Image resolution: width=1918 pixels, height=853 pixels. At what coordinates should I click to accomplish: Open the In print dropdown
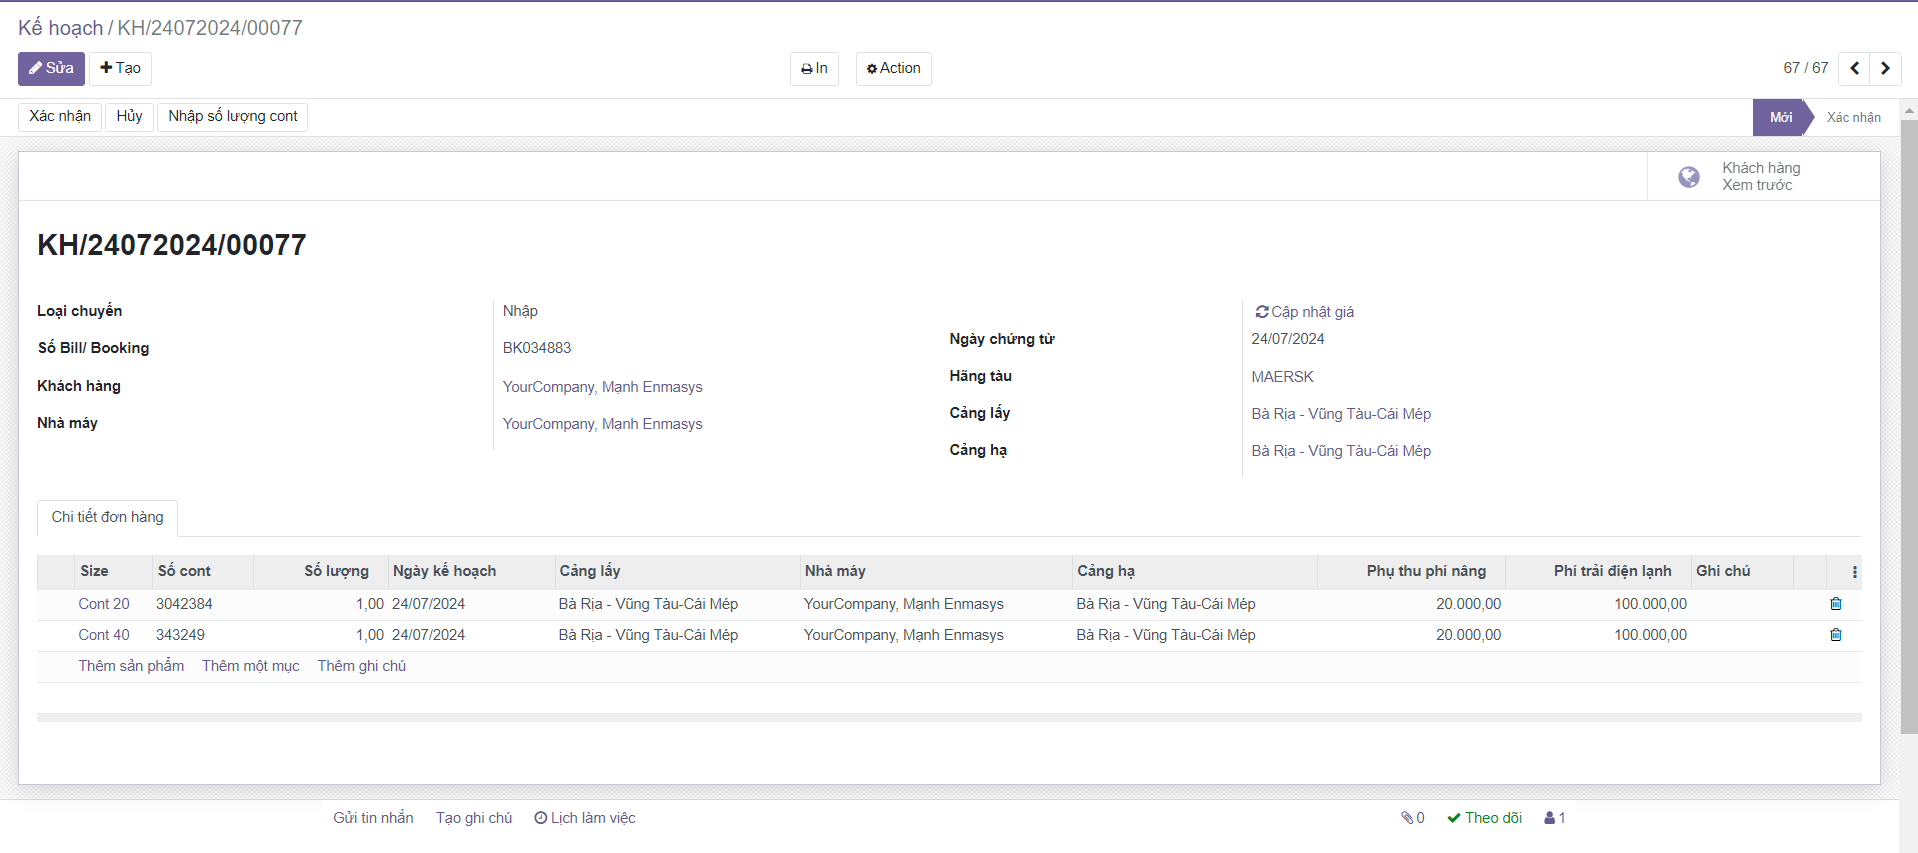814,69
